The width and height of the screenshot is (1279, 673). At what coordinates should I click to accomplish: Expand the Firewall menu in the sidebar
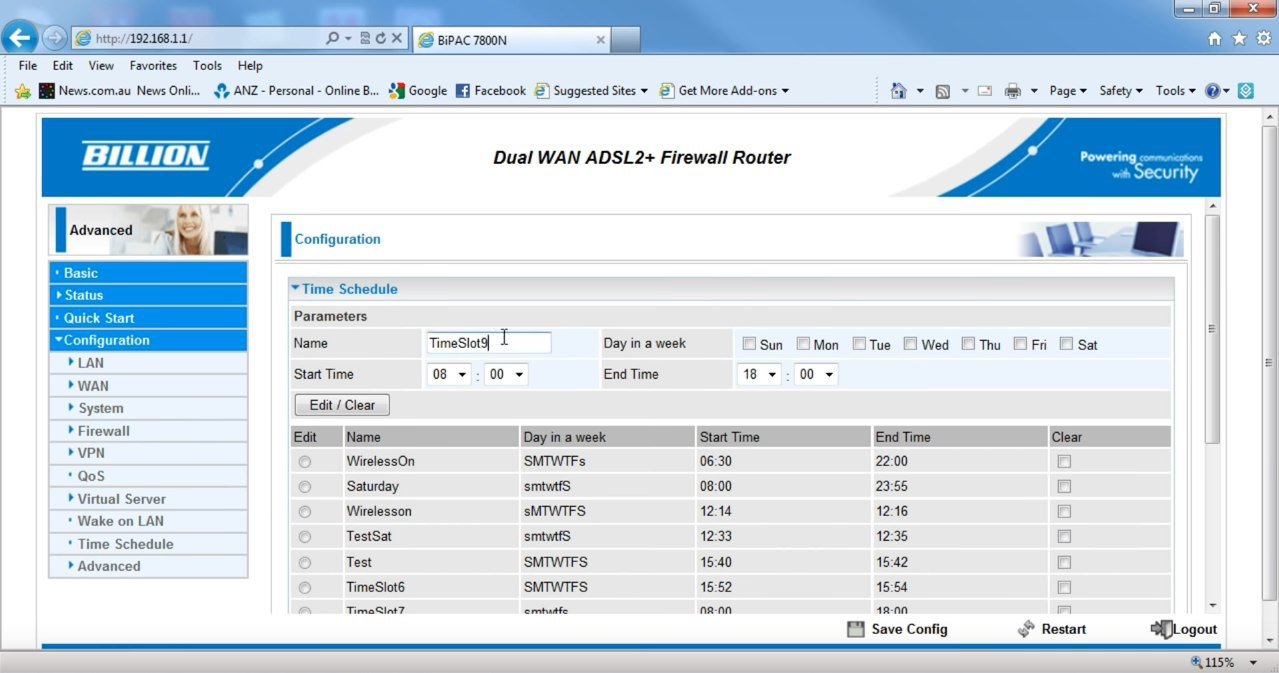click(104, 431)
